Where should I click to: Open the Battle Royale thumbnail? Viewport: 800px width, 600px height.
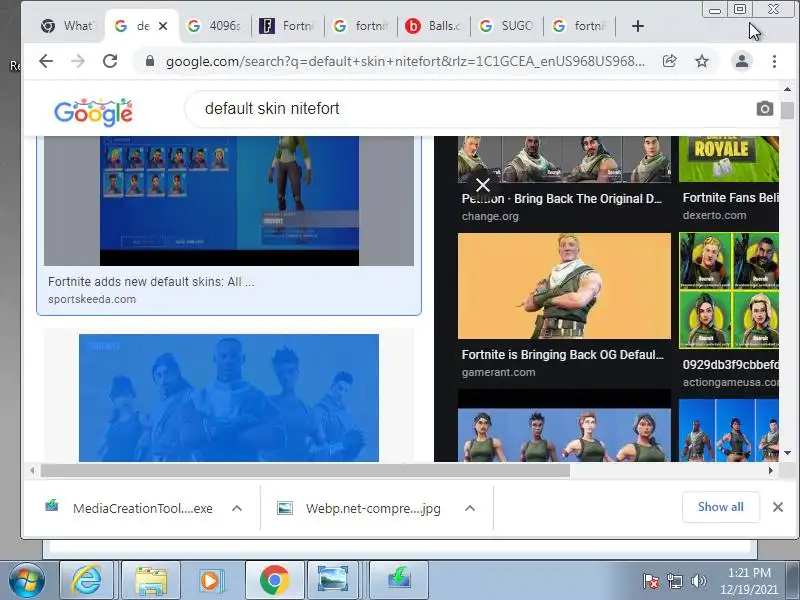(729, 159)
